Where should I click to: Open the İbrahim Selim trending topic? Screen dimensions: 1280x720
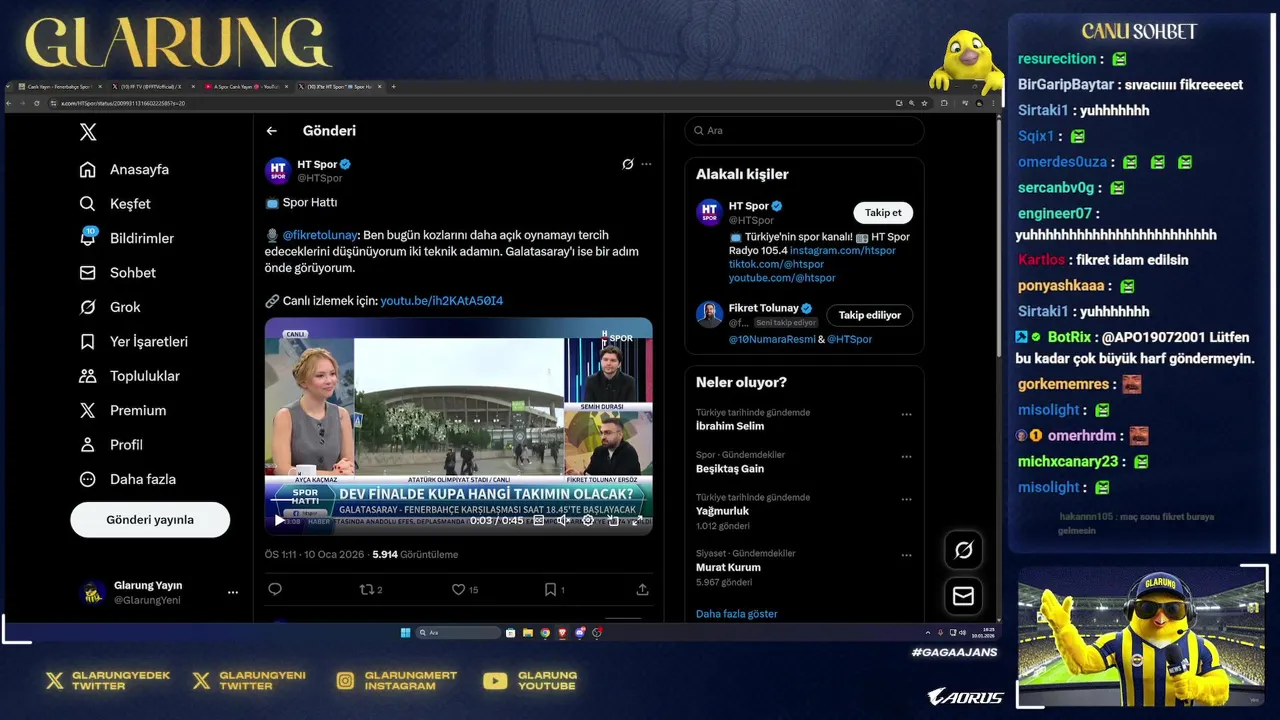730,426
